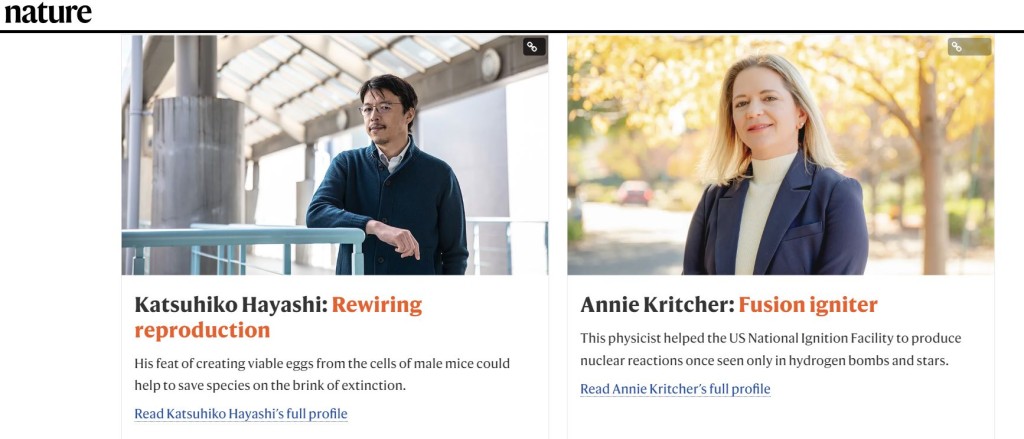Click the paragraph about the US National Ignition Facility
Screen dimensions: 1024x439
tap(770, 349)
